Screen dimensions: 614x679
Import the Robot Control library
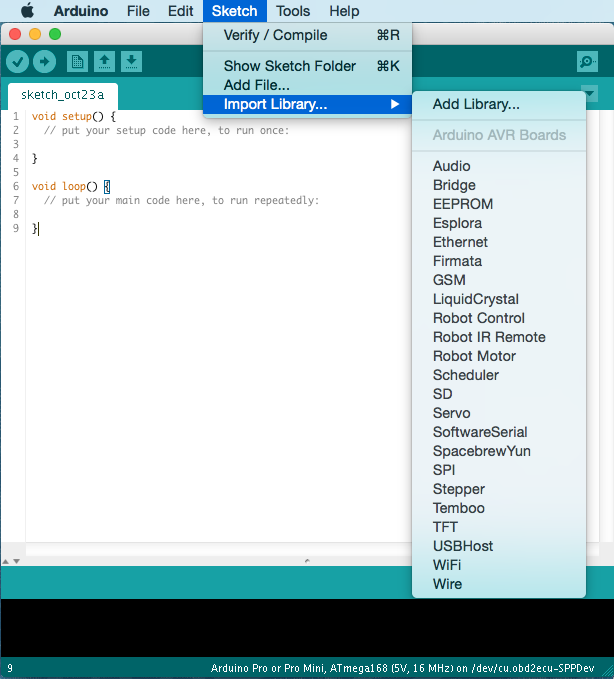click(499, 318)
